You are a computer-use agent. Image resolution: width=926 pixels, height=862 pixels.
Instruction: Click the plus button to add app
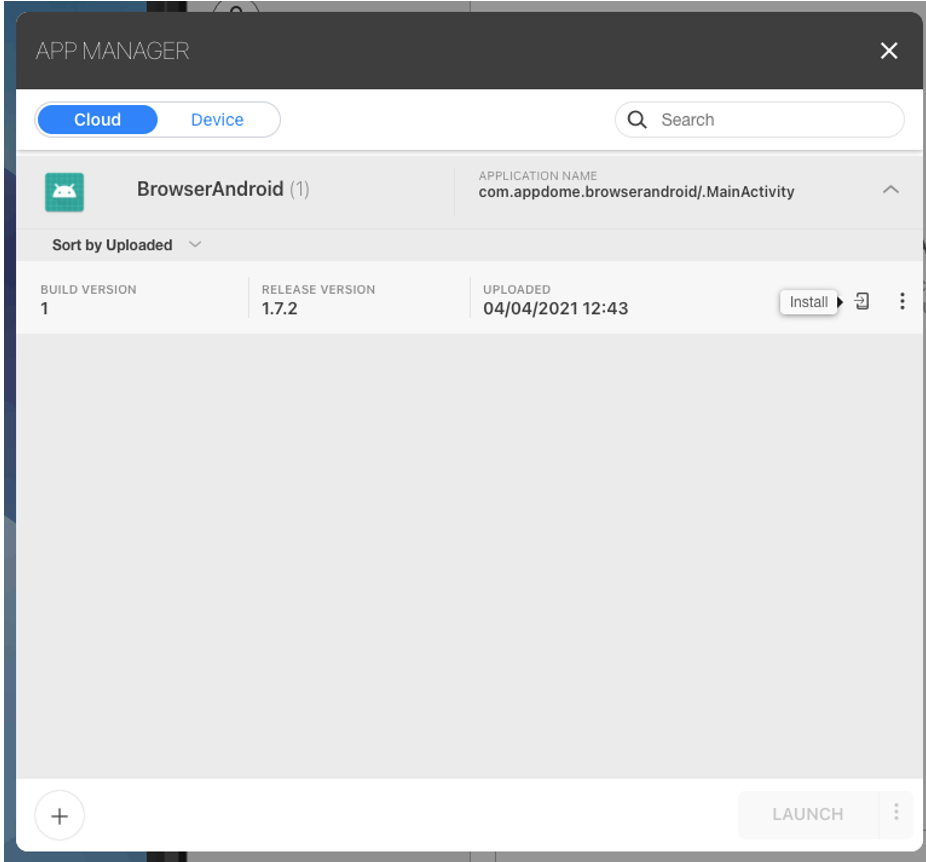(59, 816)
